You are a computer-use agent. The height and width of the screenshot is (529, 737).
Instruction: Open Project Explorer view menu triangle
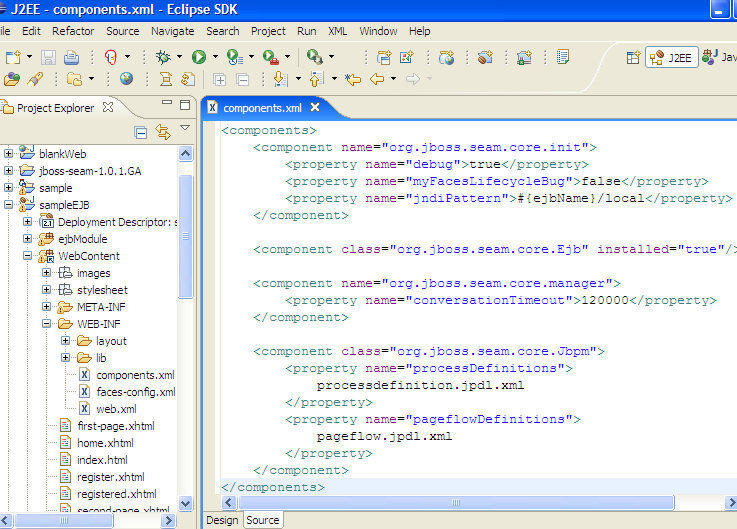[x=185, y=127]
